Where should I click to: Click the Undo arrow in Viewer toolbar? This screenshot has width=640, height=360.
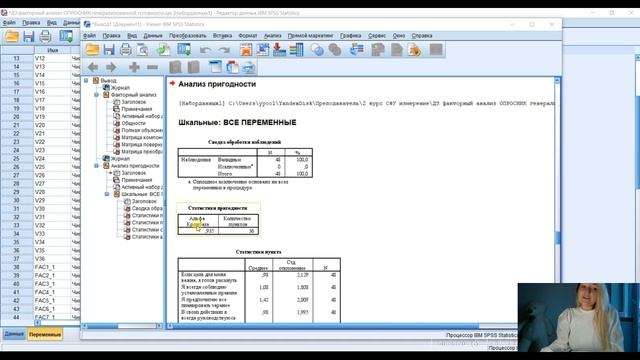pos(205,50)
